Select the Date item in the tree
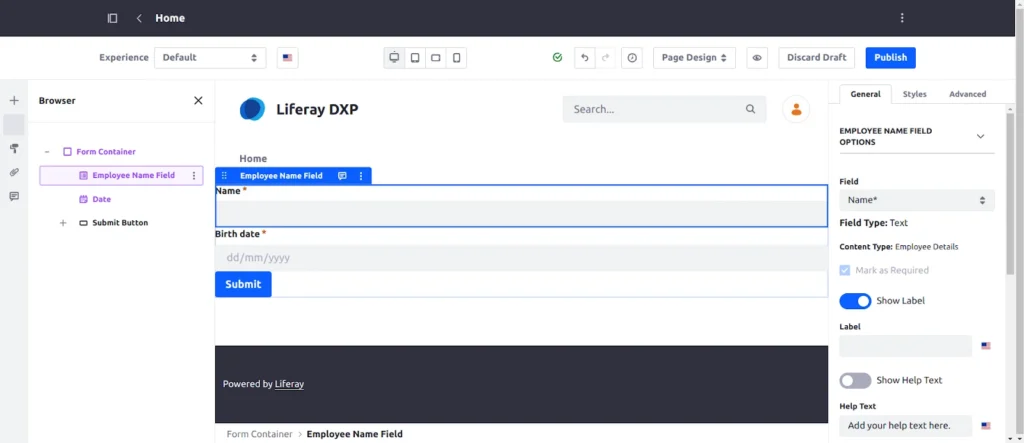This screenshot has height=443, width=1024. (x=101, y=199)
